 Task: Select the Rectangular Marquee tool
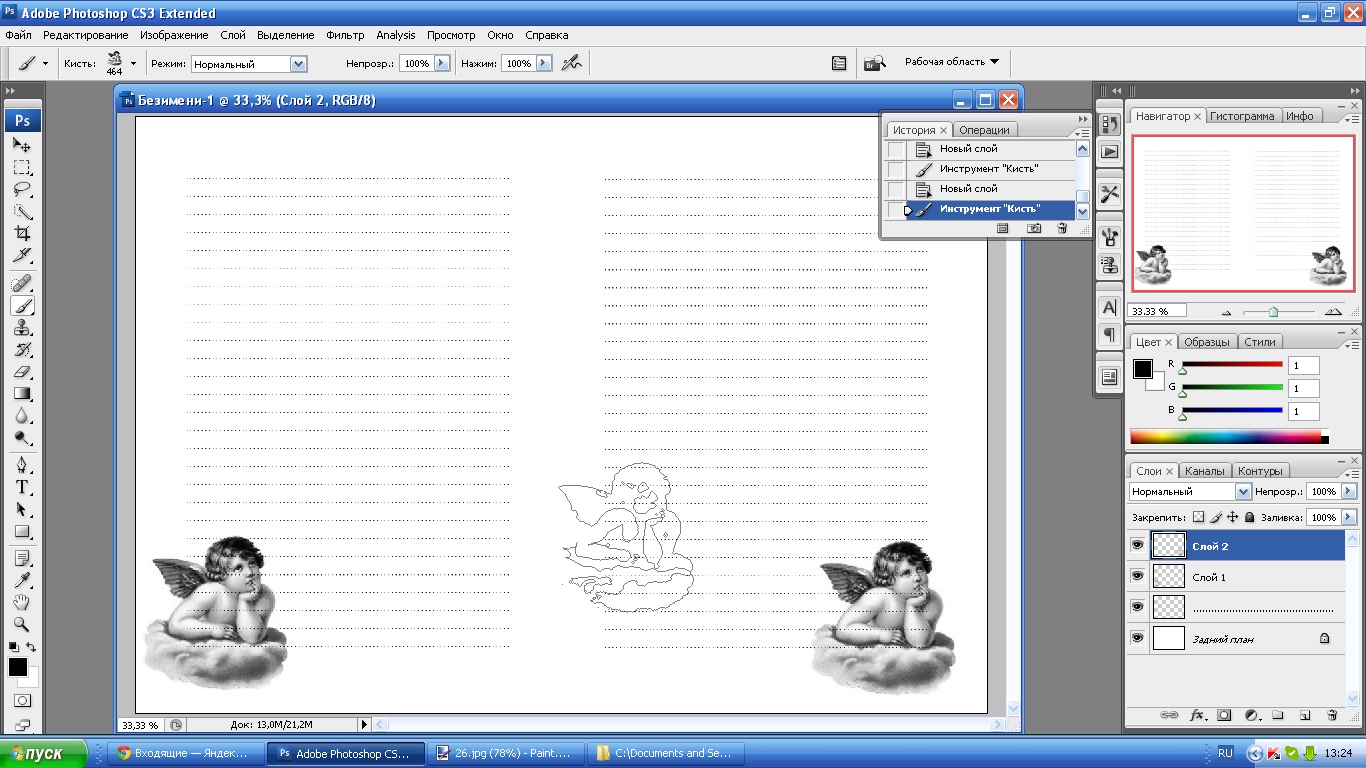[22, 167]
